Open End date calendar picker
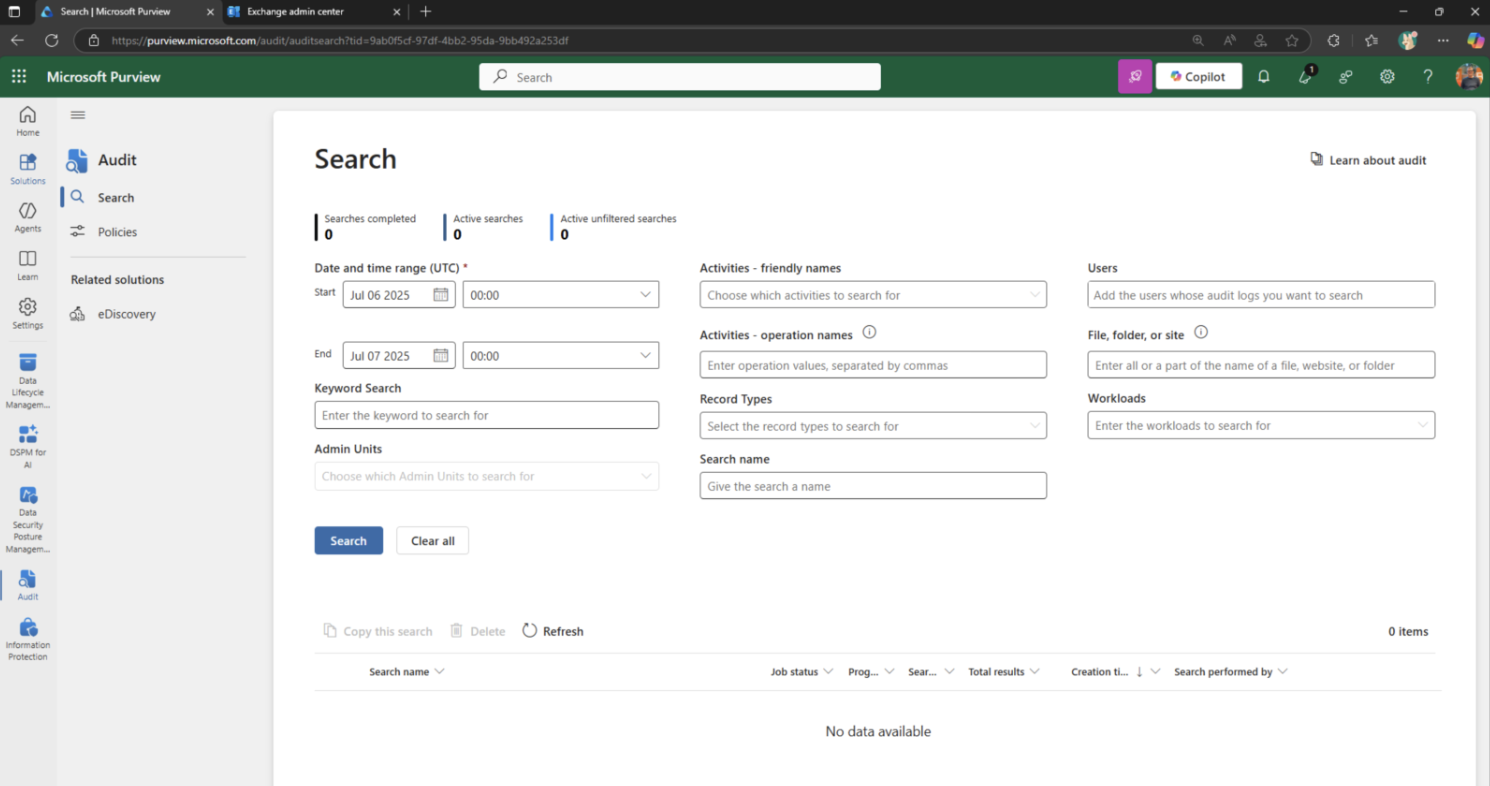1490x786 pixels. (441, 355)
